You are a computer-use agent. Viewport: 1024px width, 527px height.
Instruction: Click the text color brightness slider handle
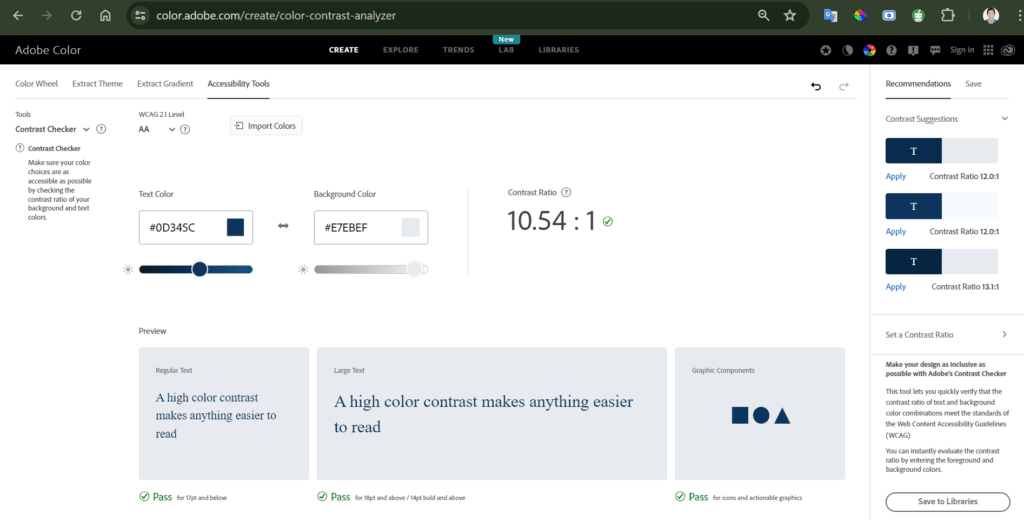click(x=200, y=269)
